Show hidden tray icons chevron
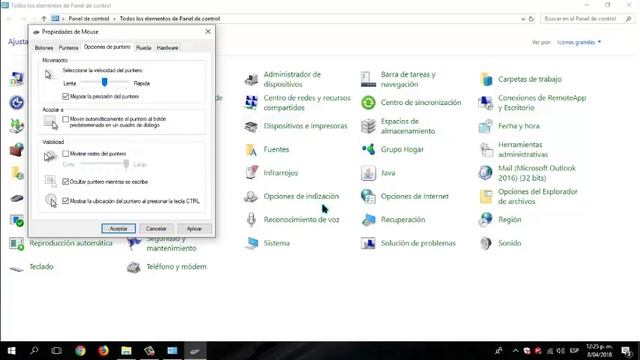The width and height of the screenshot is (640, 360). click(x=516, y=351)
